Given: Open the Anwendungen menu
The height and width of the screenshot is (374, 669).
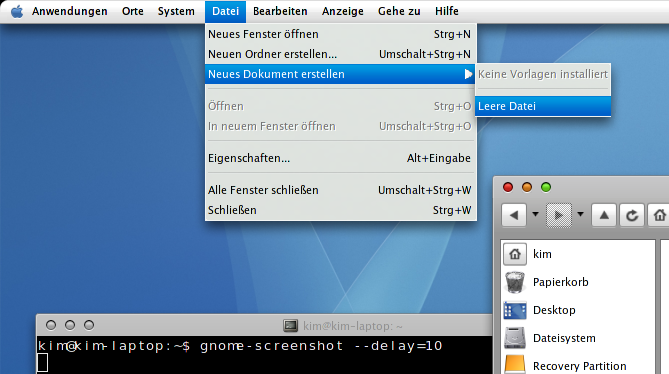Looking at the screenshot, I should click(70, 12).
